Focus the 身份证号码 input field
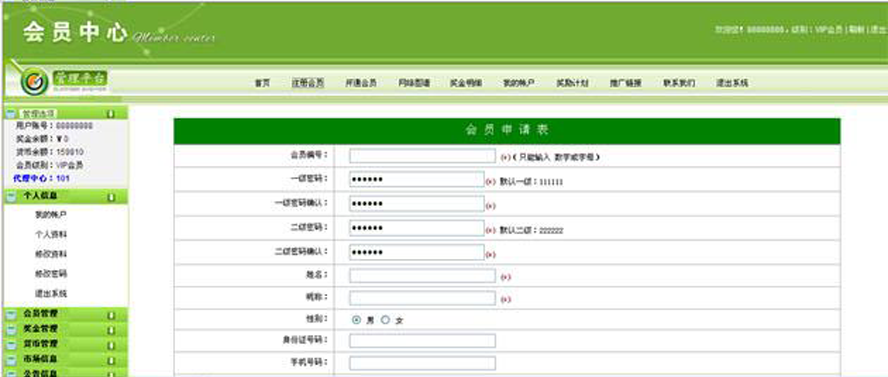The height and width of the screenshot is (377, 888). (422, 341)
